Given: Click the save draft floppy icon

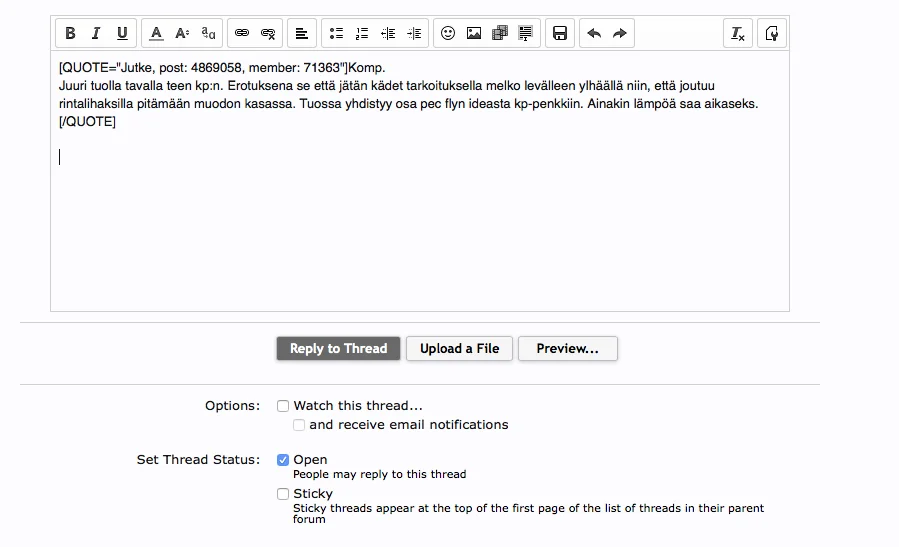Looking at the screenshot, I should click(560, 33).
